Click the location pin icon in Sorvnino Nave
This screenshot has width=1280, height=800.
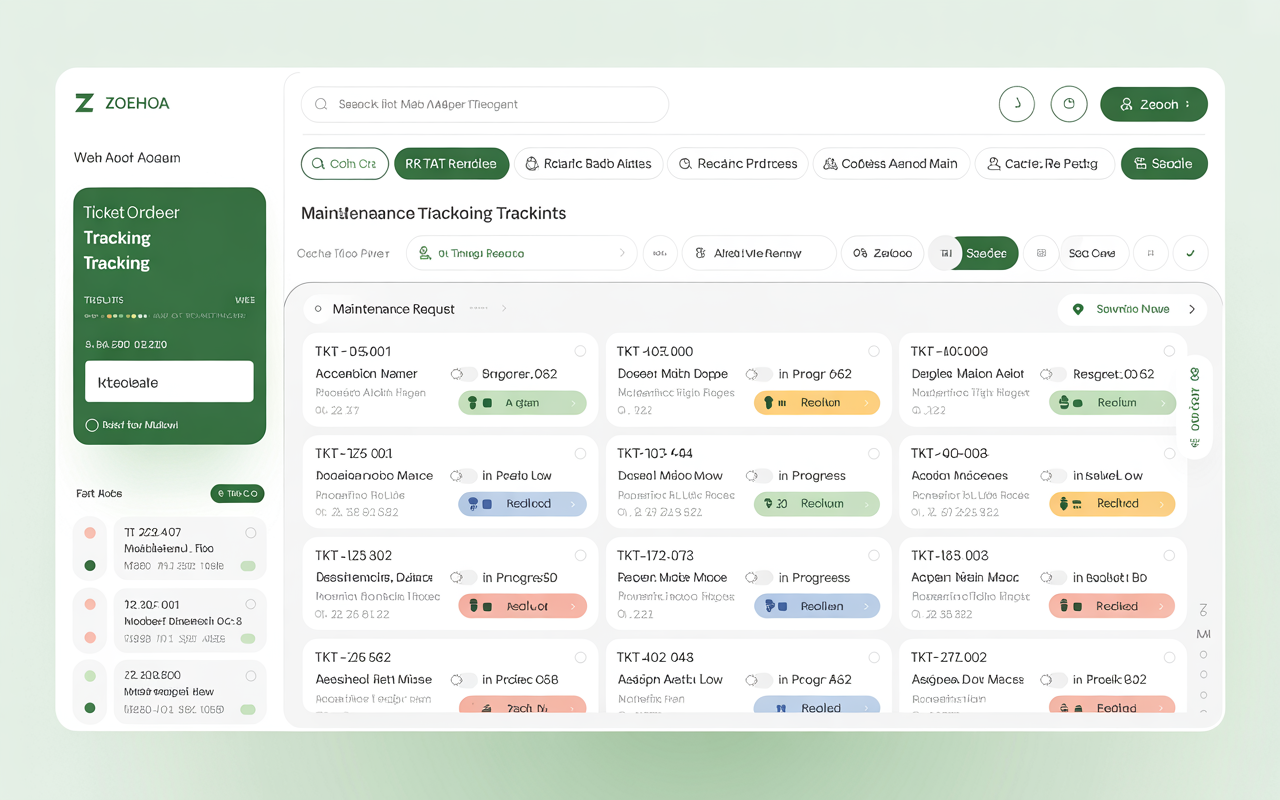pos(1078,310)
